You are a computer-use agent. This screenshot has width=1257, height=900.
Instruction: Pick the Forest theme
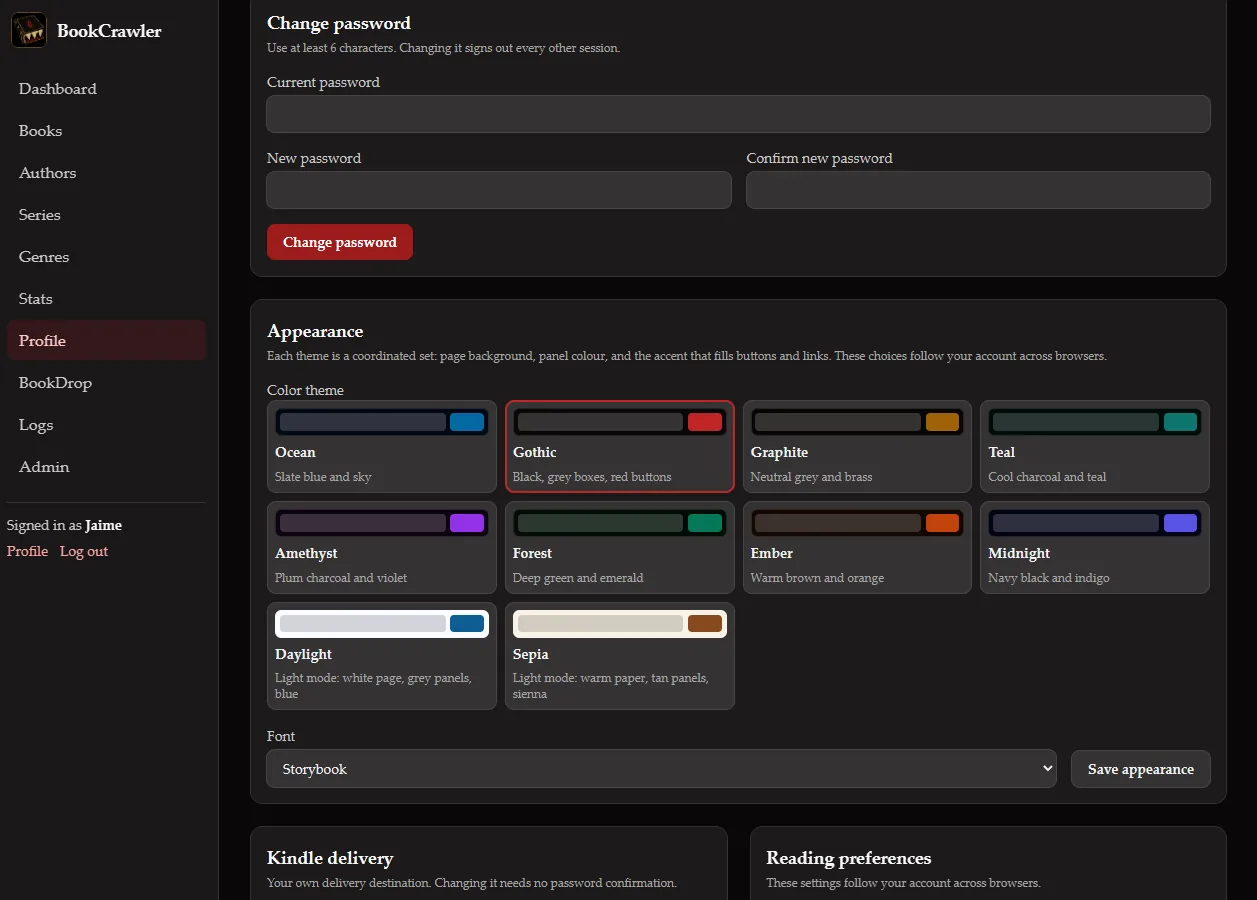coord(620,548)
